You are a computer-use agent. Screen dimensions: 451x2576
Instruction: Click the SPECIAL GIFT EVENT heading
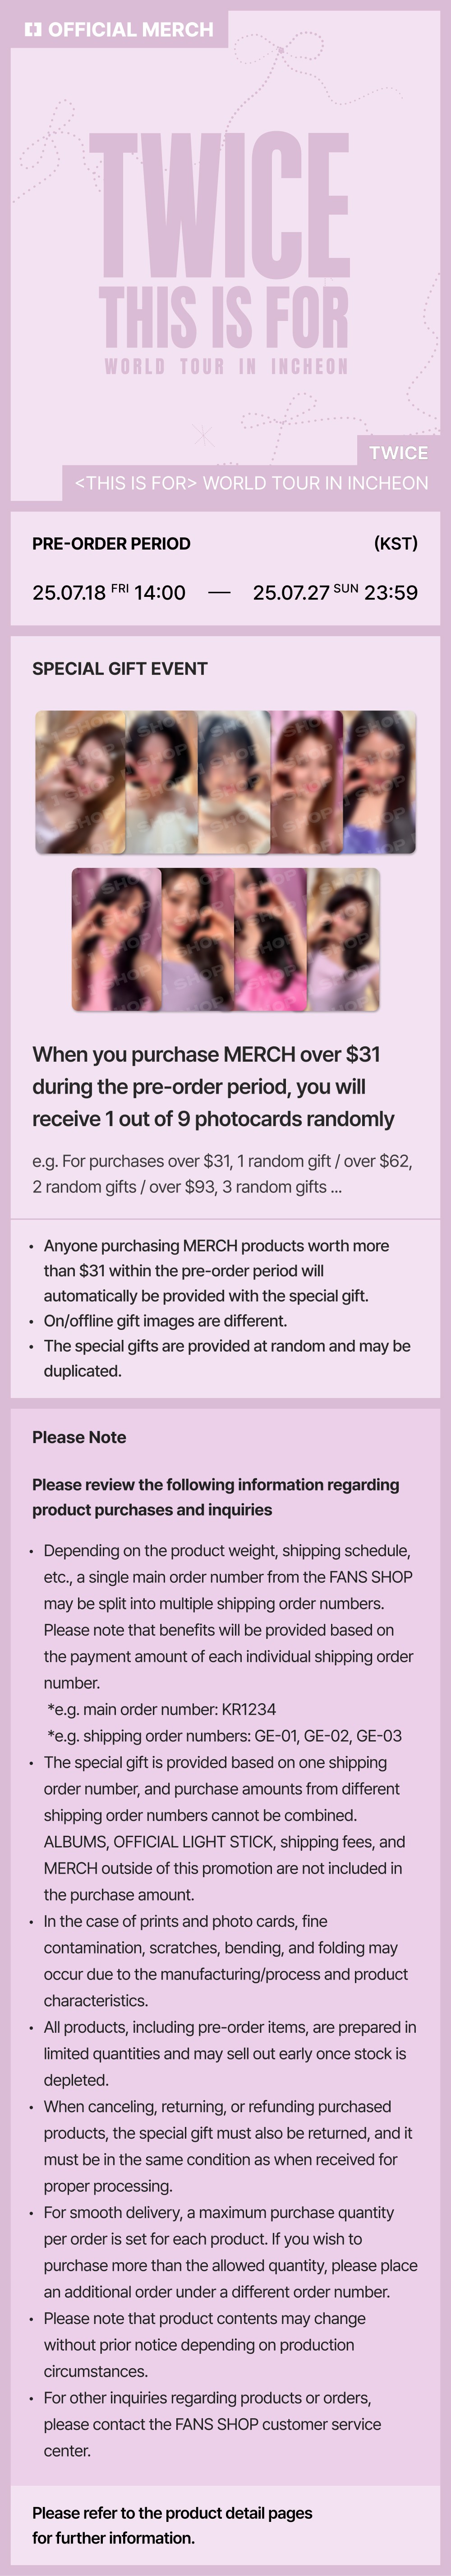120,668
